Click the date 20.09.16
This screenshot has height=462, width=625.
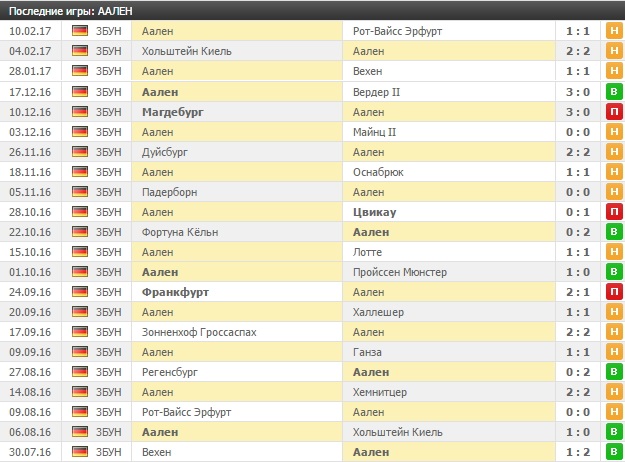coord(30,312)
